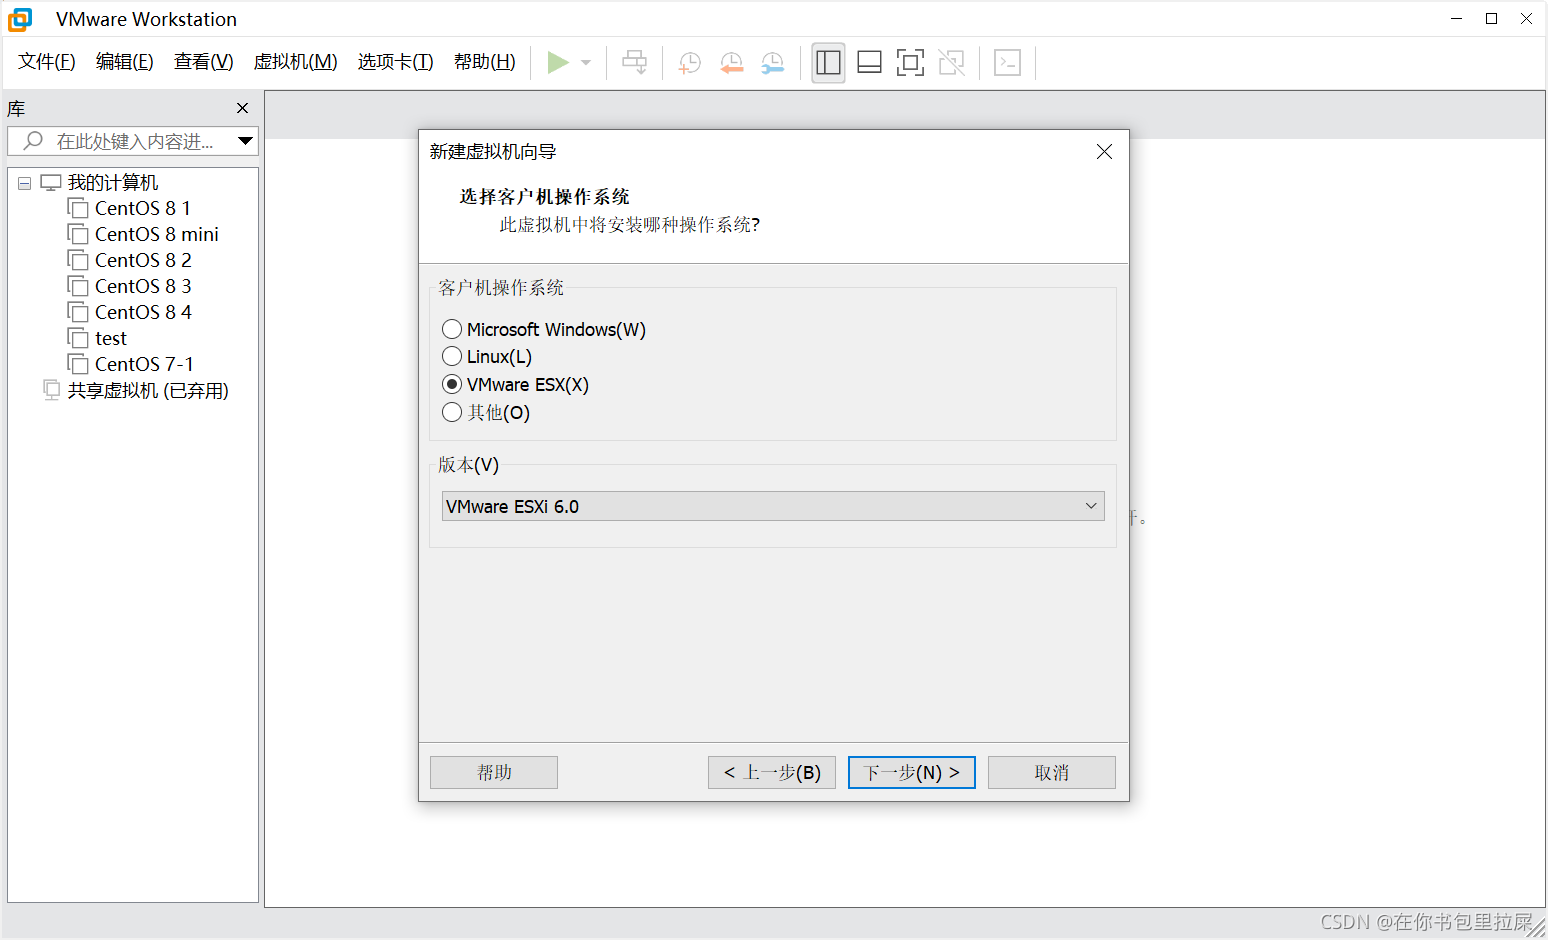The height and width of the screenshot is (940, 1548).
Task: Select VMware ESX(X) radio button
Action: pyautogui.click(x=452, y=384)
